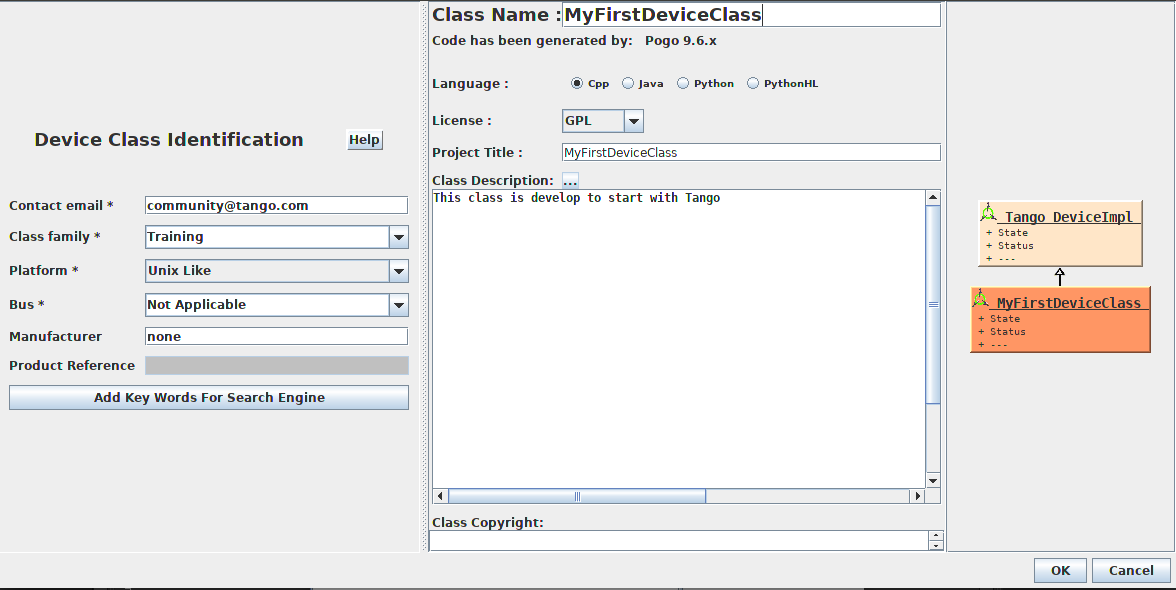This screenshot has width=1176, height=590.
Task: Select Python language radio button
Action: pos(682,83)
